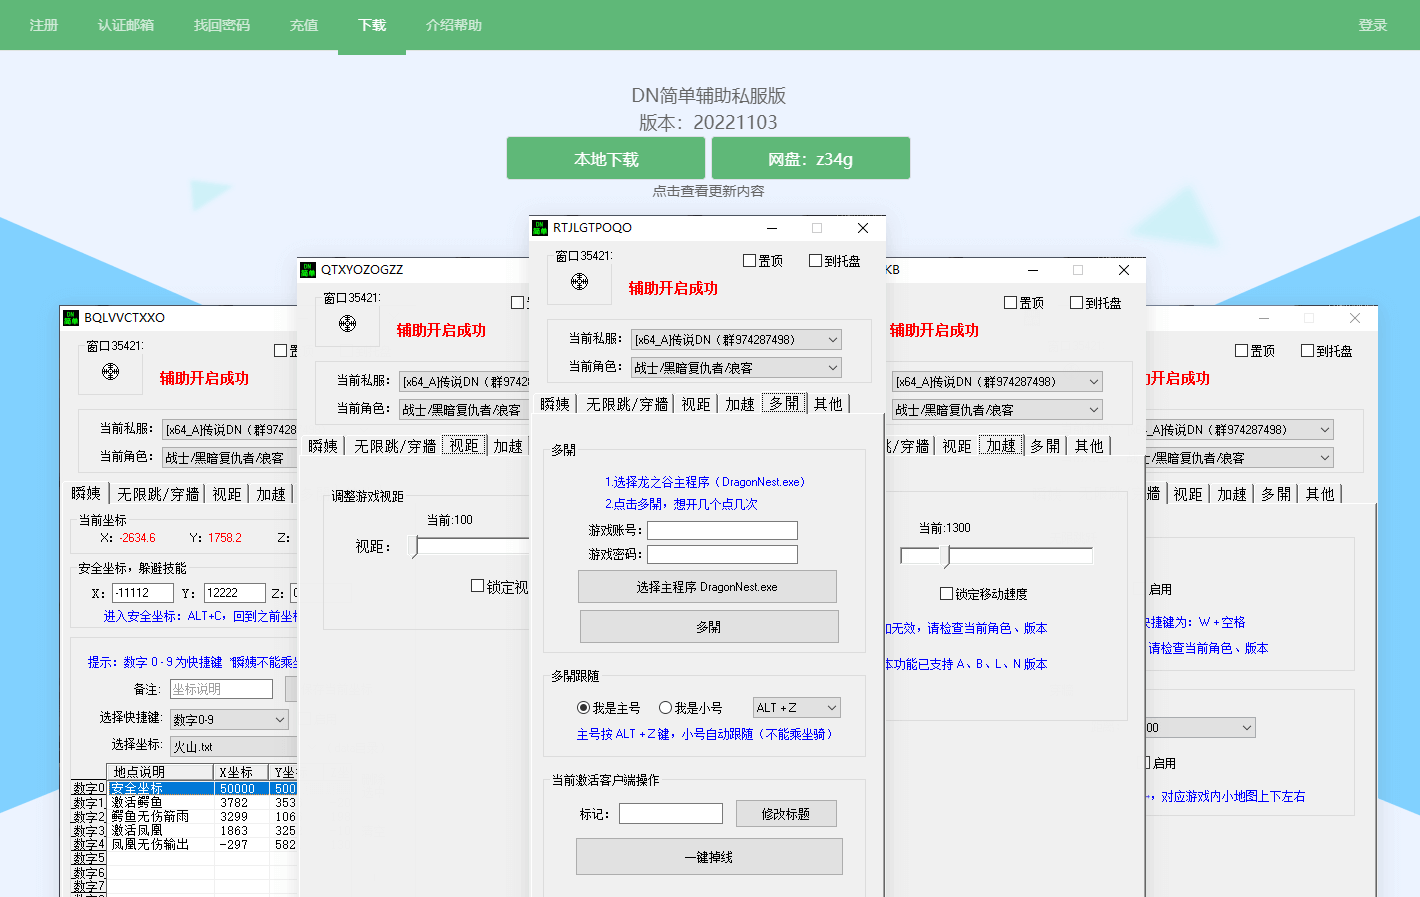This screenshot has width=1420, height=897.
Task: Click the crosshair target icon in QTXYOZOGZZ window
Action: pyautogui.click(x=347, y=324)
